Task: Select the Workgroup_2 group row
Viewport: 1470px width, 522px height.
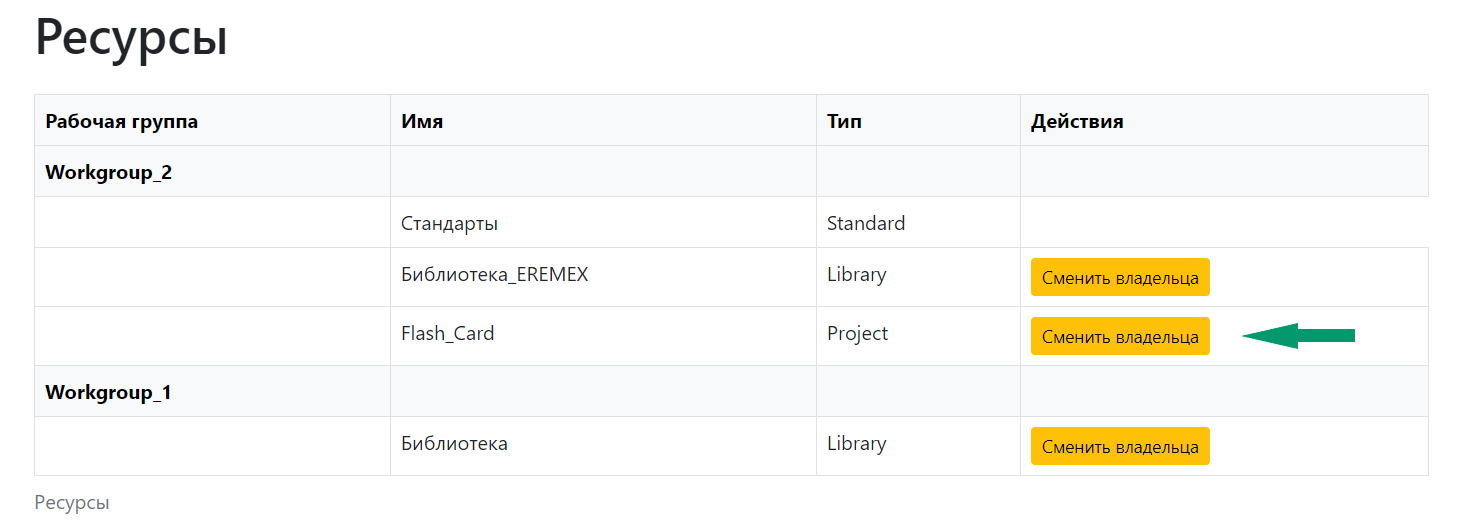Action: pos(109,172)
